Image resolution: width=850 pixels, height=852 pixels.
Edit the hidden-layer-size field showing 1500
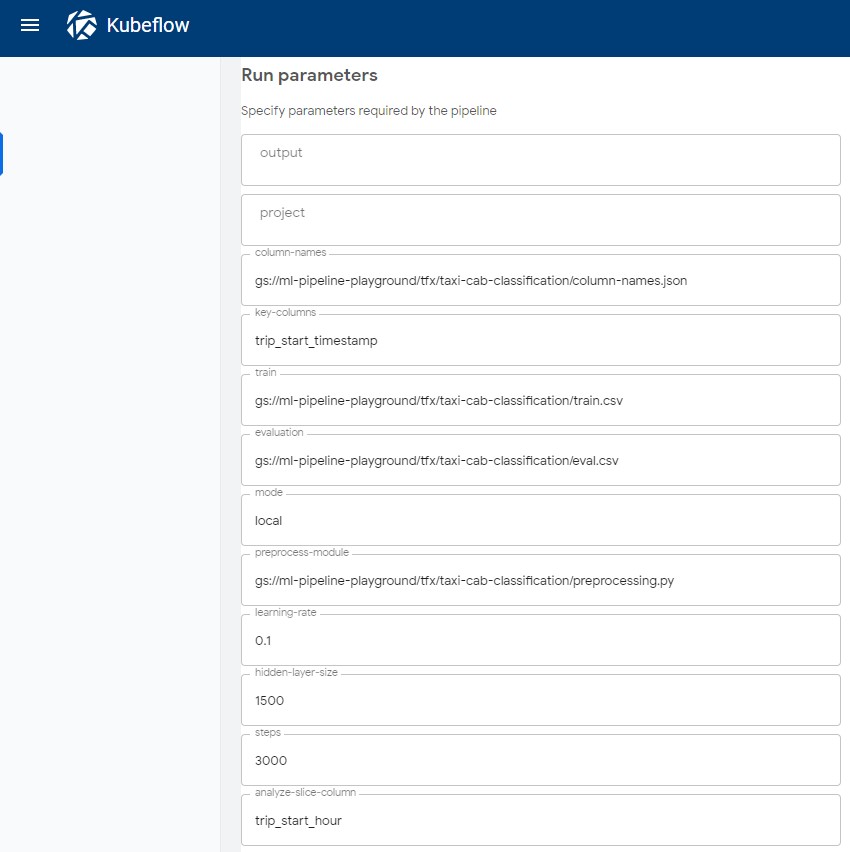541,700
